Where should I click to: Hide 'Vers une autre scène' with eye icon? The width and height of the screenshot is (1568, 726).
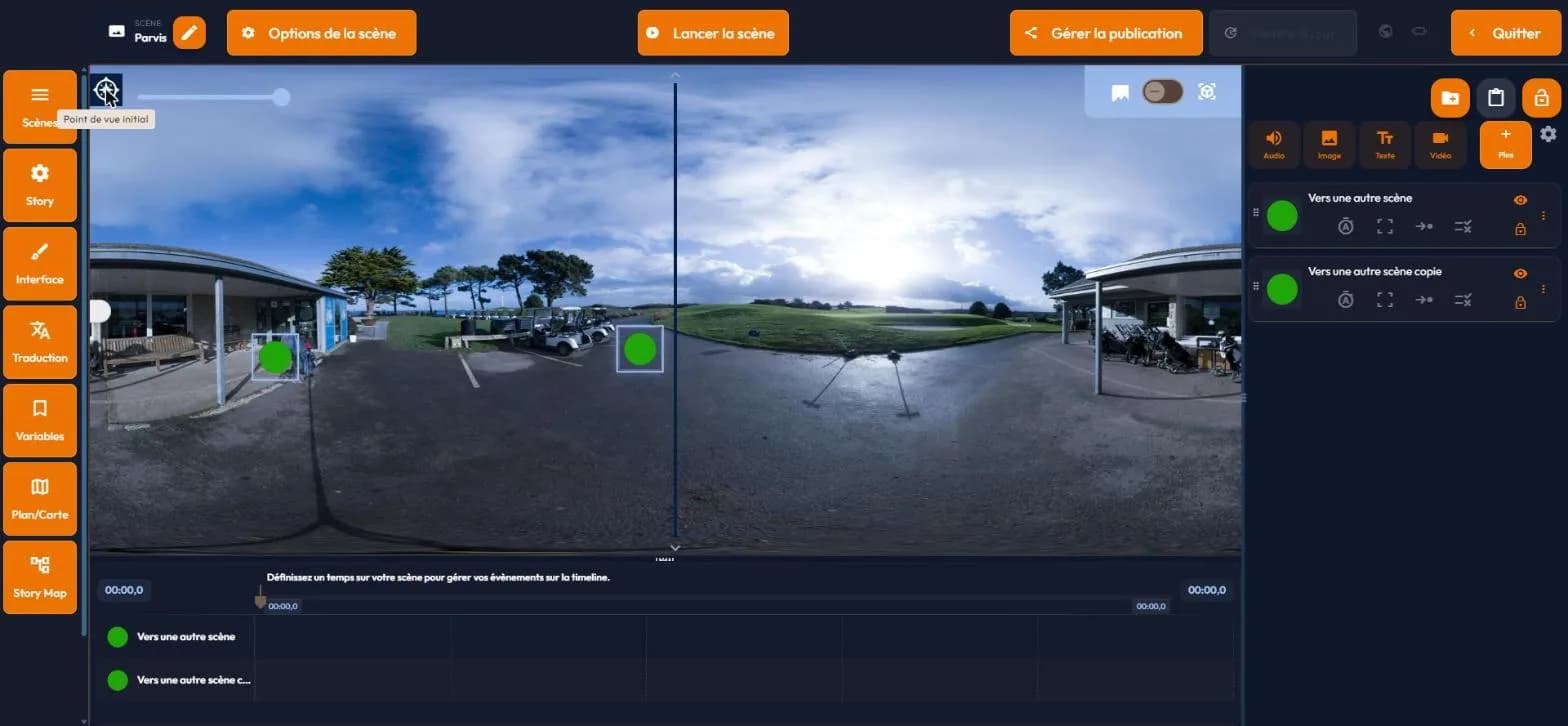coord(1520,200)
